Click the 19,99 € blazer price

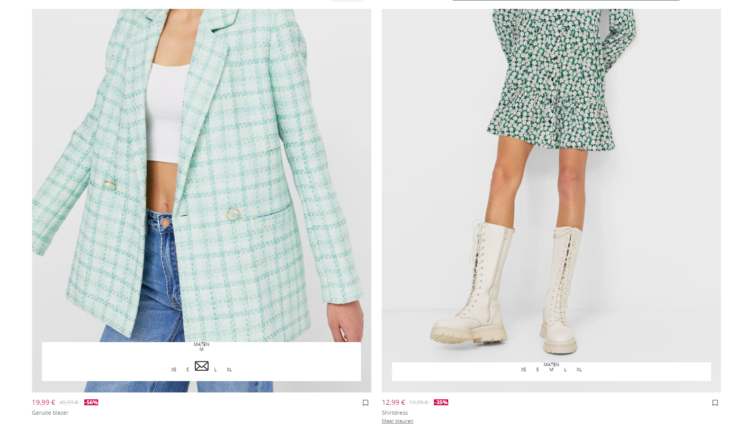pyautogui.click(x=43, y=403)
